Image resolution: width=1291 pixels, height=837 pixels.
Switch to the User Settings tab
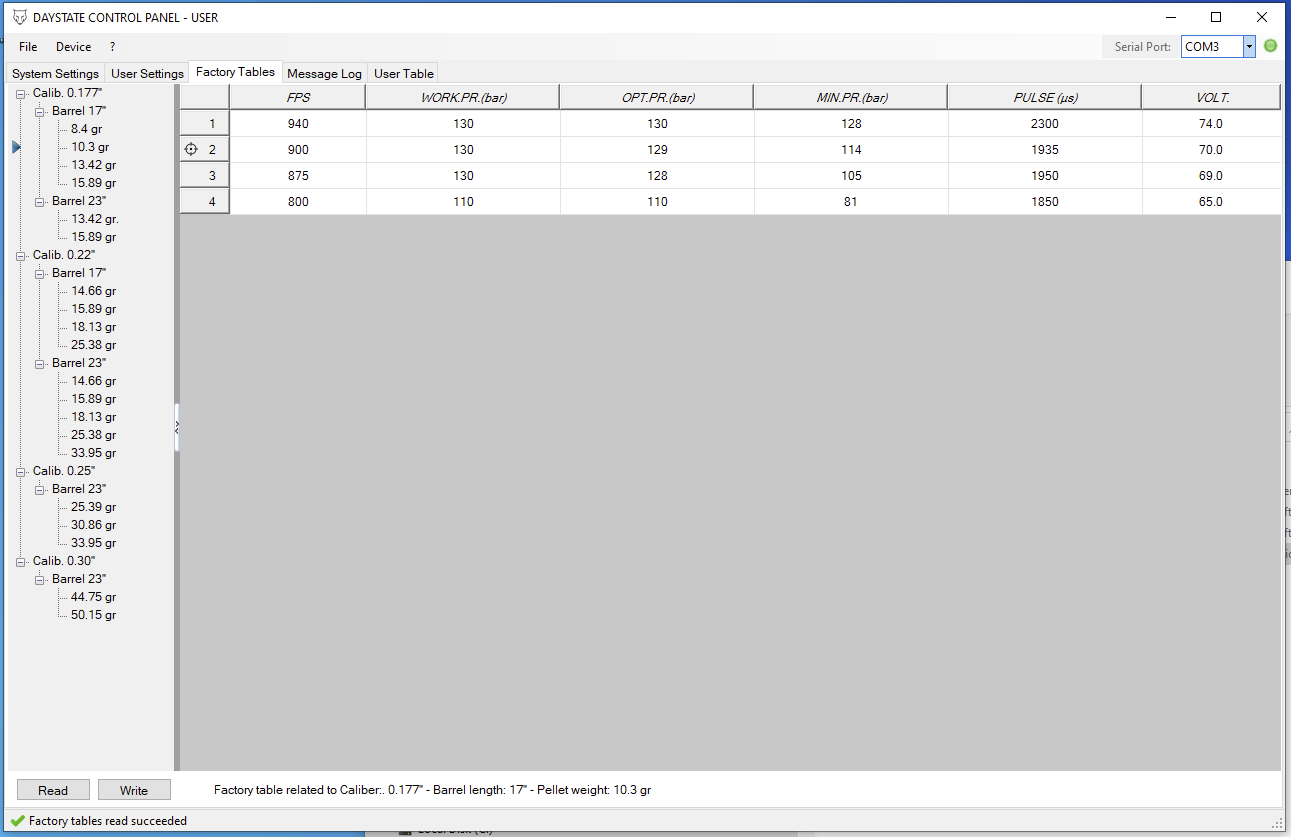click(x=147, y=73)
